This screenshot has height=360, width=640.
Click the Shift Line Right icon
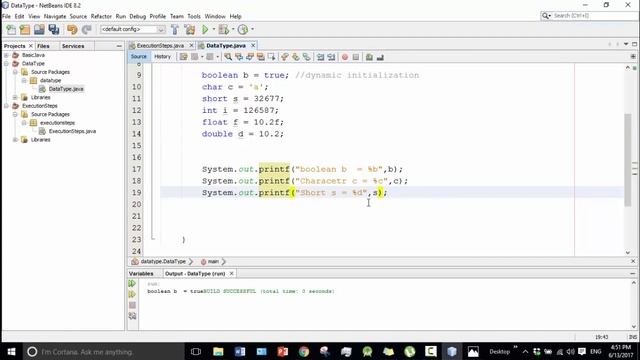click(x=331, y=57)
